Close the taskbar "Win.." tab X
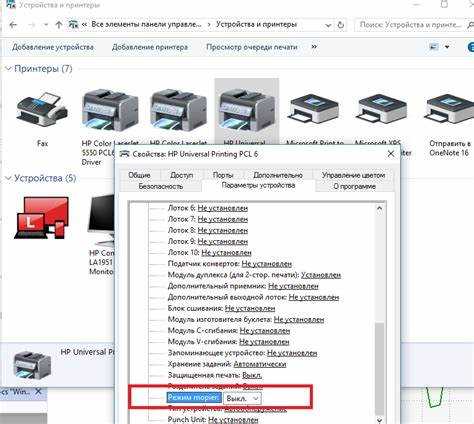The height and width of the screenshot is (424, 474). (38, 391)
